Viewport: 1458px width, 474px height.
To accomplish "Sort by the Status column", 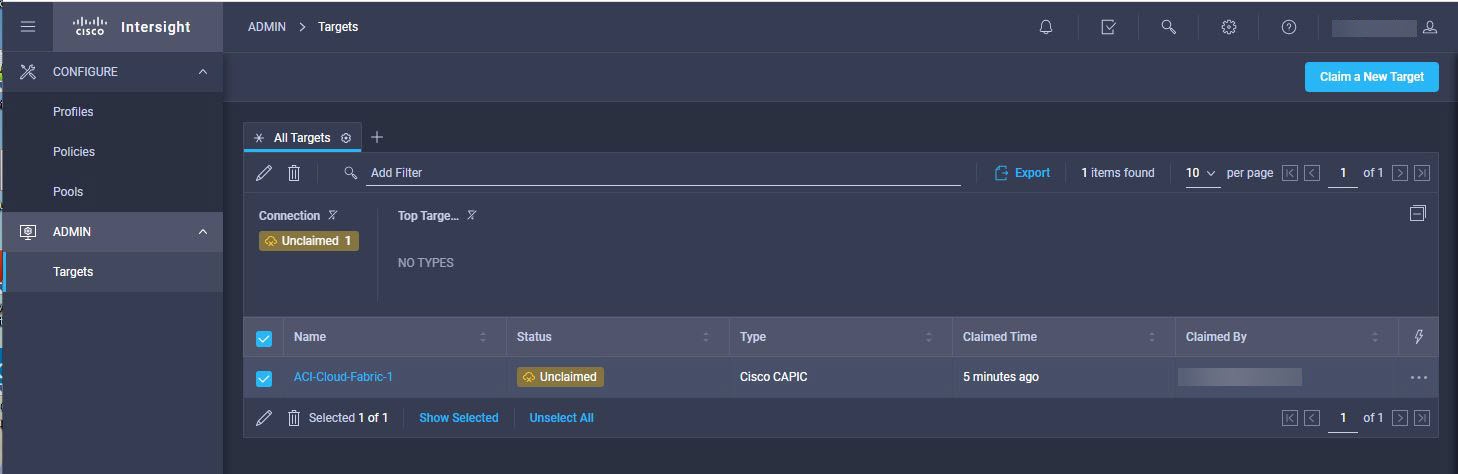I will [706, 337].
